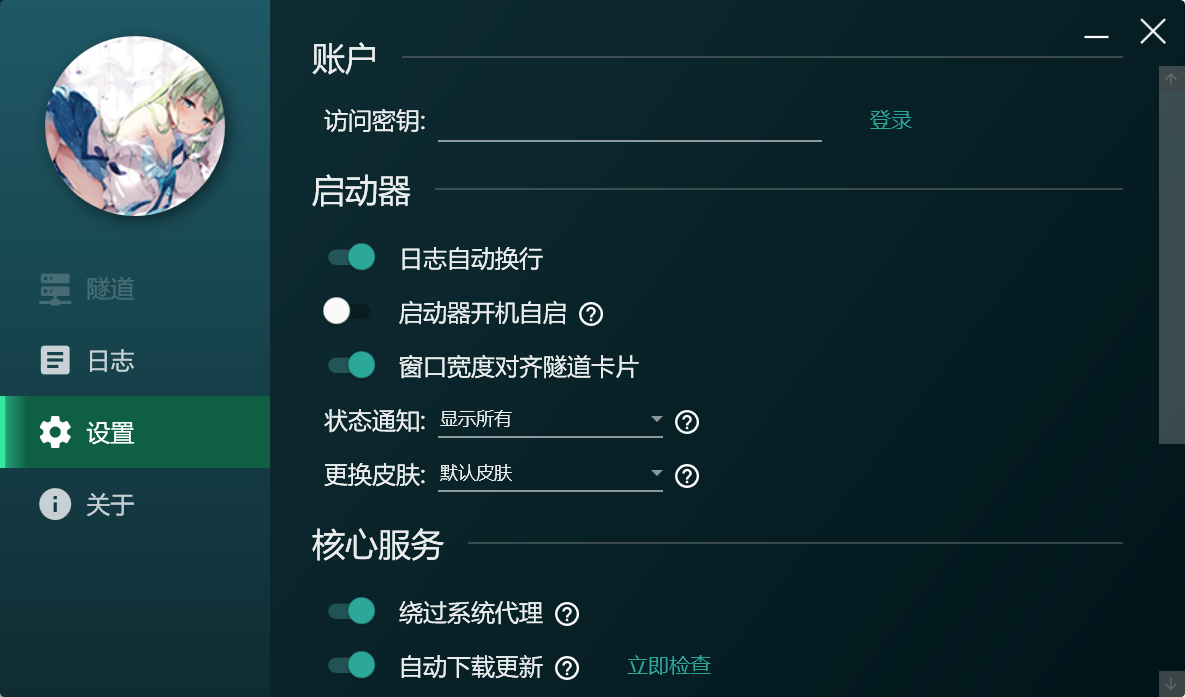Screen dimensions: 1185x697
Task: Show help for 绕过系统代理
Action: click(x=567, y=614)
